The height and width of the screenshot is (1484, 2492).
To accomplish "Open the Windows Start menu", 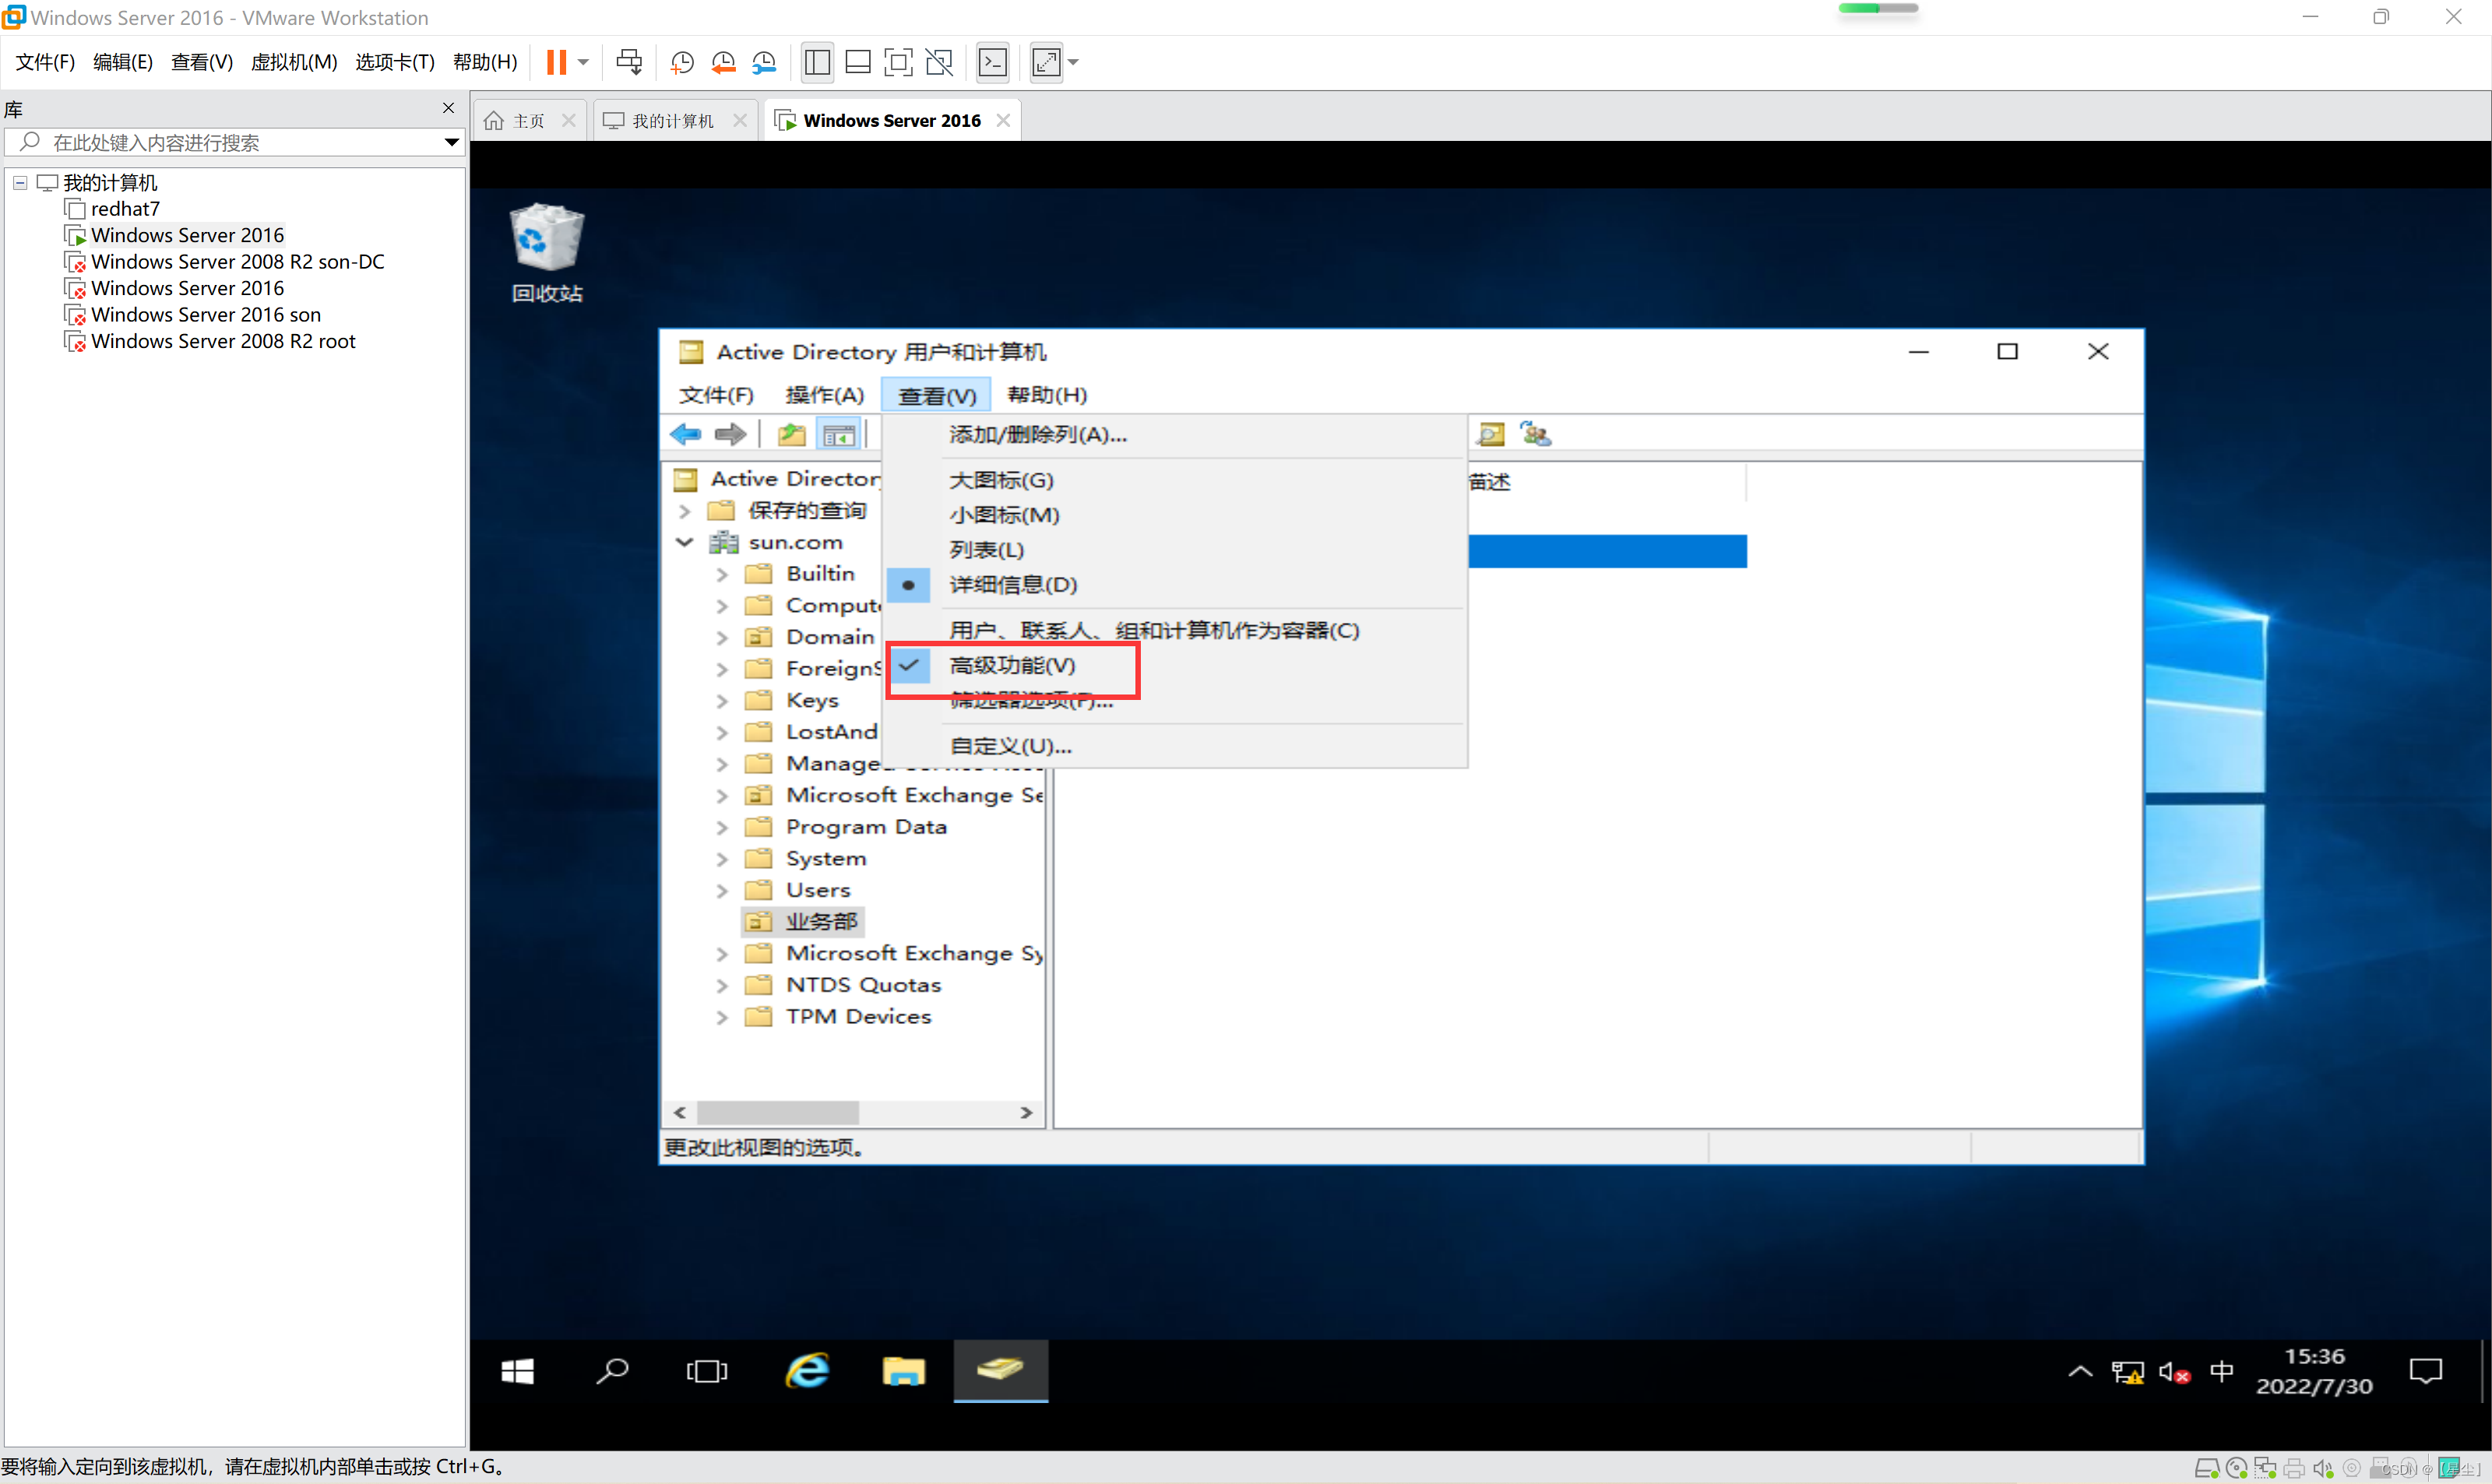I will click(517, 1371).
